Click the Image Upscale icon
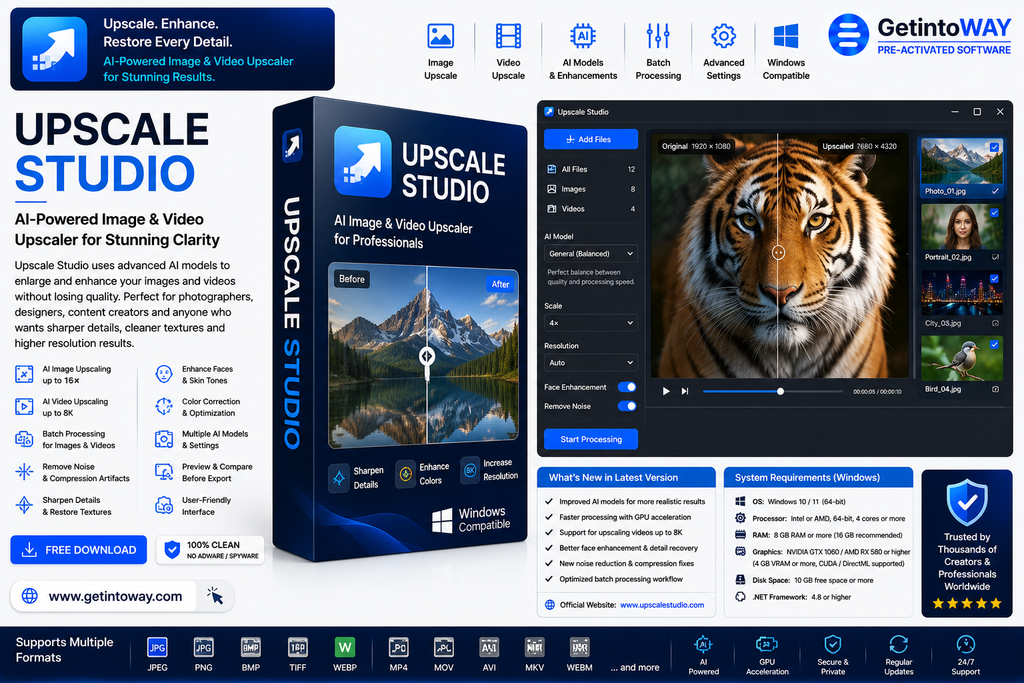This screenshot has height=683, width=1024. tap(440, 37)
